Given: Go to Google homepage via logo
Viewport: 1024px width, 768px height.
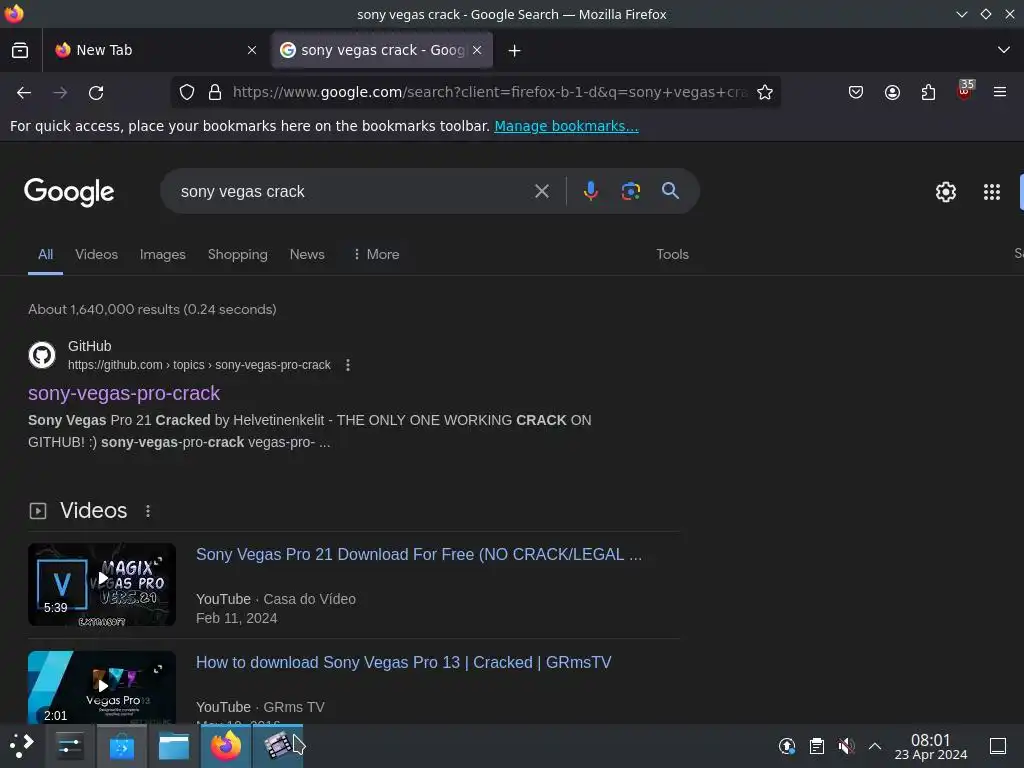Looking at the screenshot, I should pos(69,192).
